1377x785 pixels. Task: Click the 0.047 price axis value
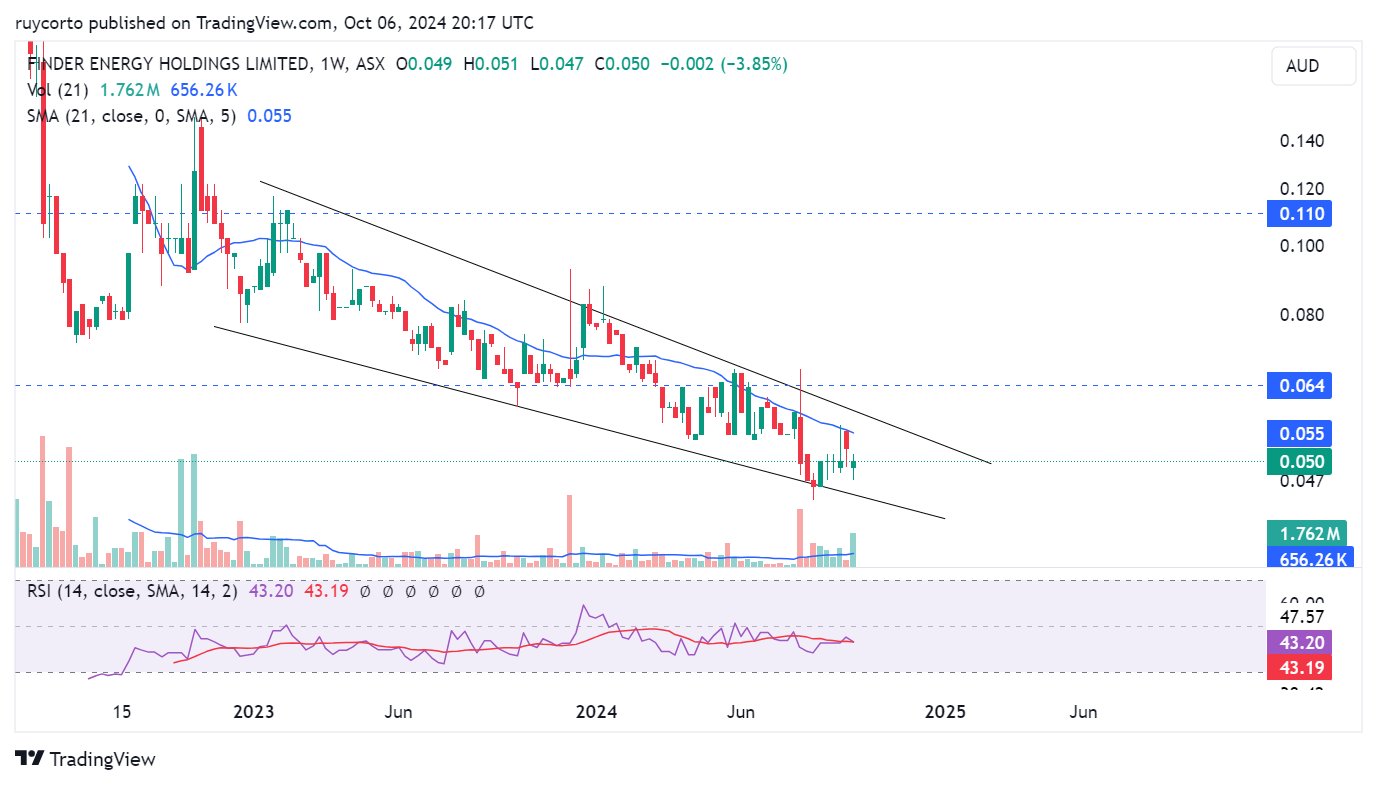coord(1302,481)
